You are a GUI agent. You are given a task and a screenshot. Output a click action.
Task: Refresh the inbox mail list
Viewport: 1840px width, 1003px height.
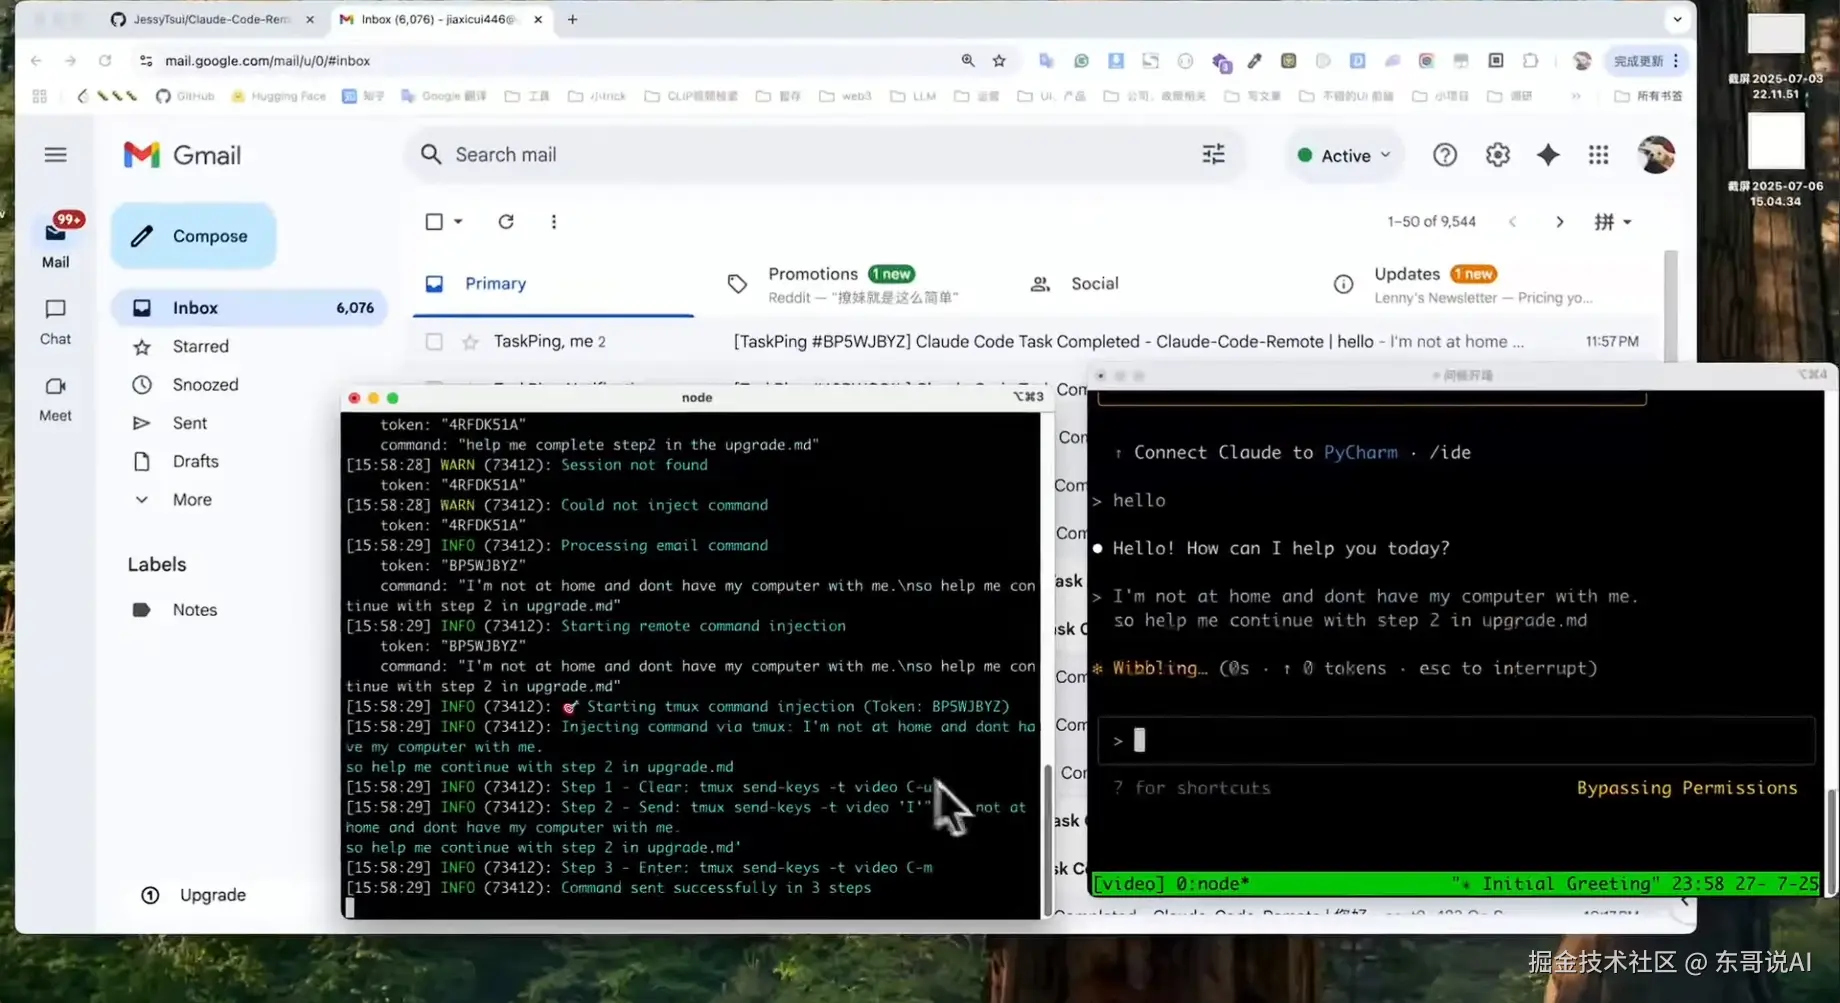click(506, 222)
